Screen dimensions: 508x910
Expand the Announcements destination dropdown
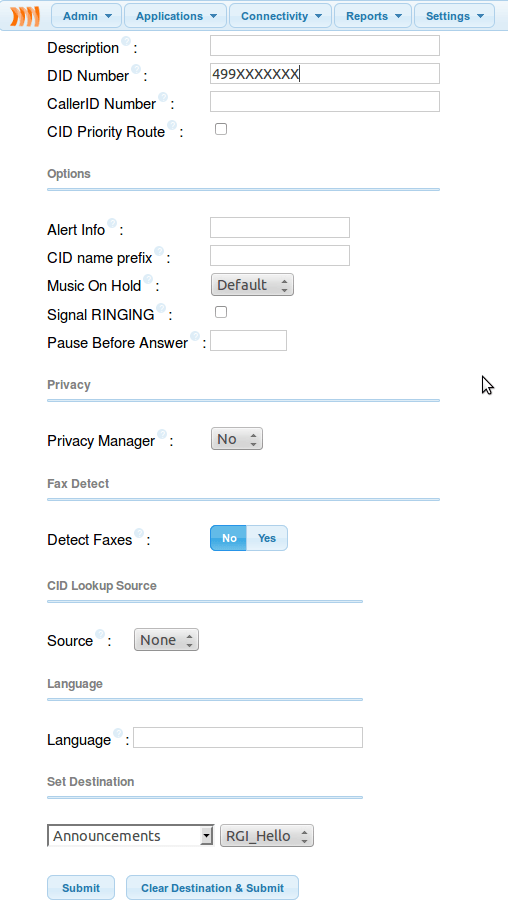coord(131,836)
